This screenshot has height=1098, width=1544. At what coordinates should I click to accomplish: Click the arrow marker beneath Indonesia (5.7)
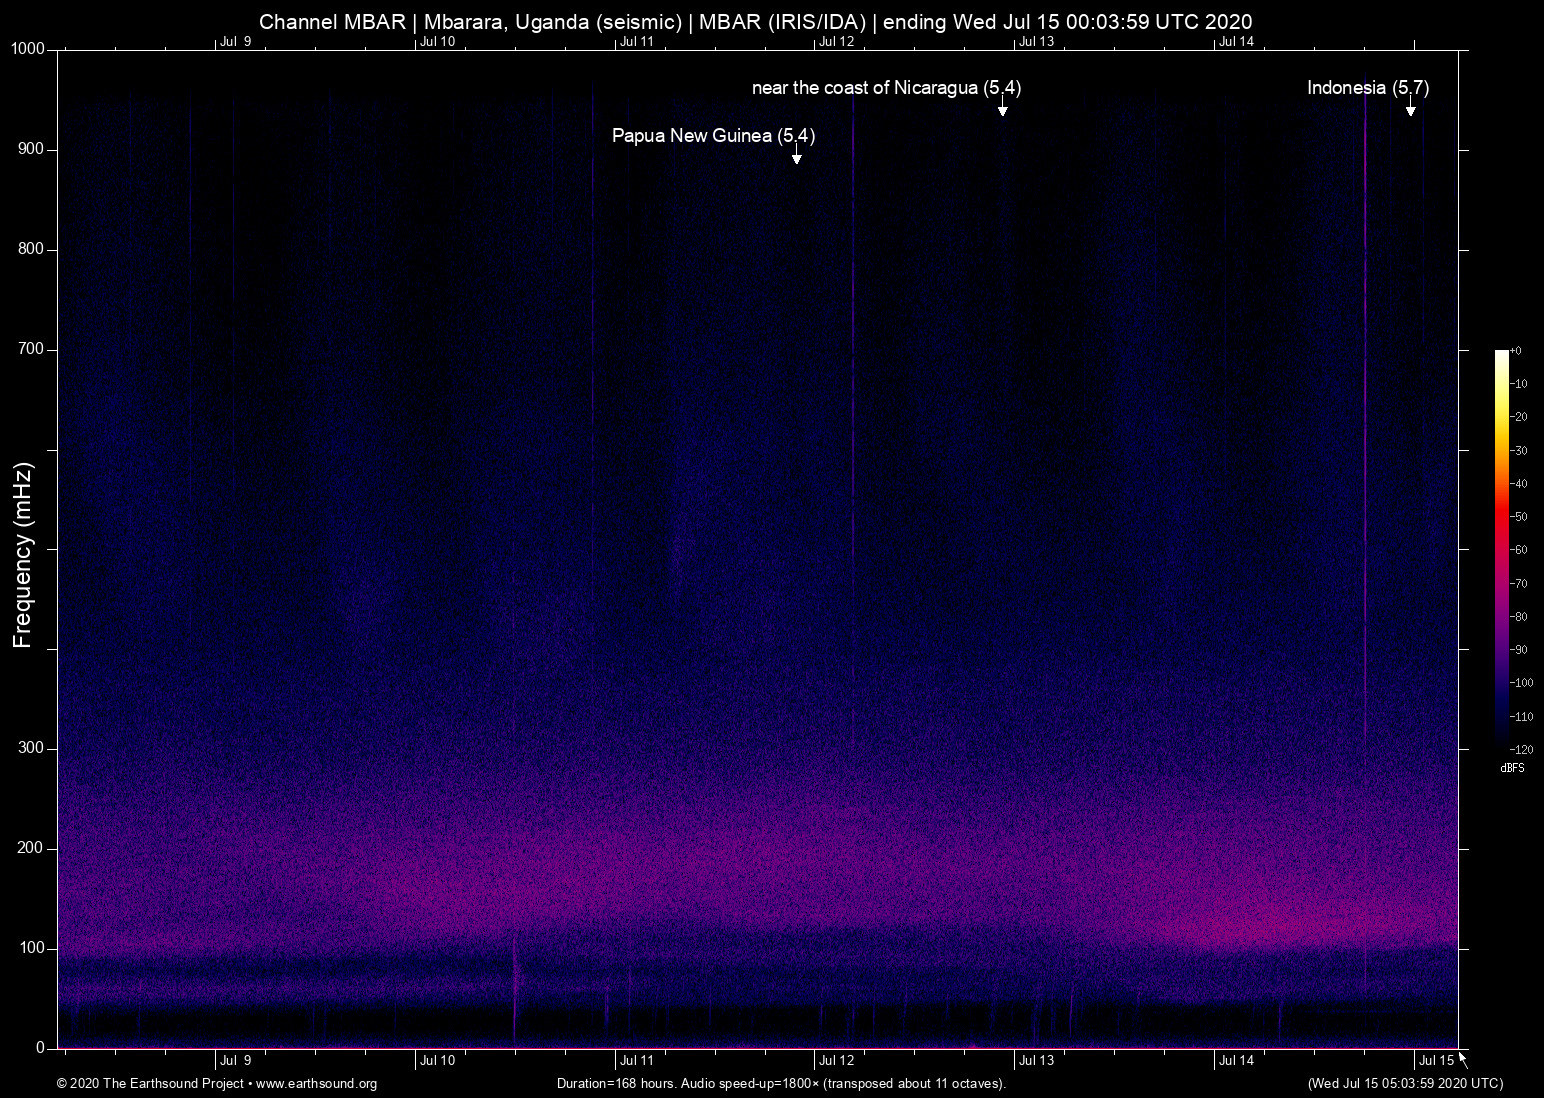pyautogui.click(x=1410, y=108)
